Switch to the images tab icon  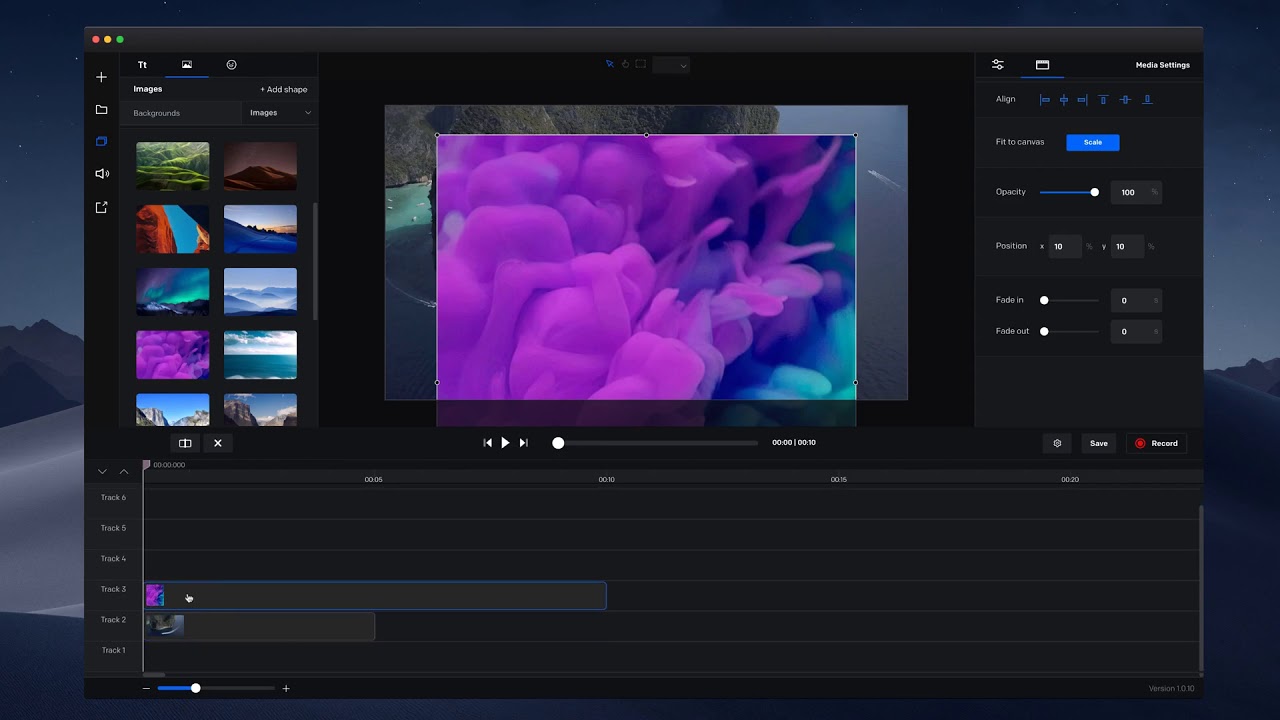coord(187,65)
